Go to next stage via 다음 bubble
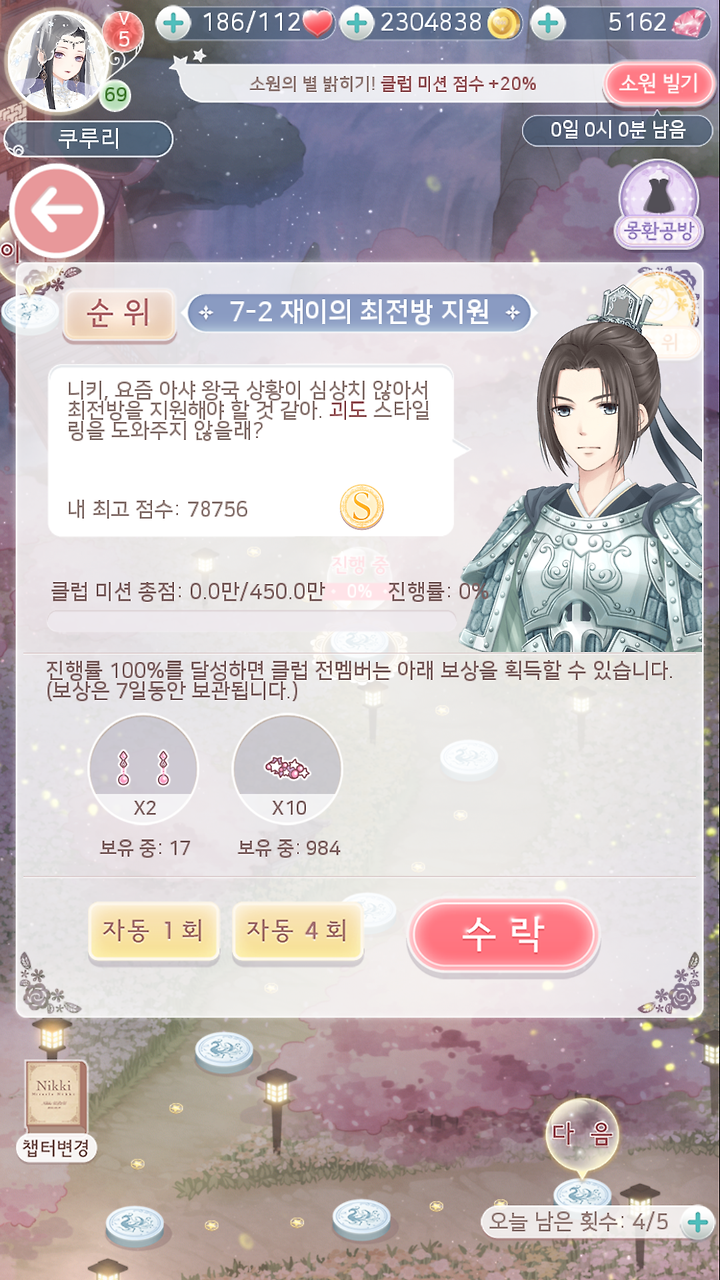The height and width of the screenshot is (1280, 720). coord(583,1135)
